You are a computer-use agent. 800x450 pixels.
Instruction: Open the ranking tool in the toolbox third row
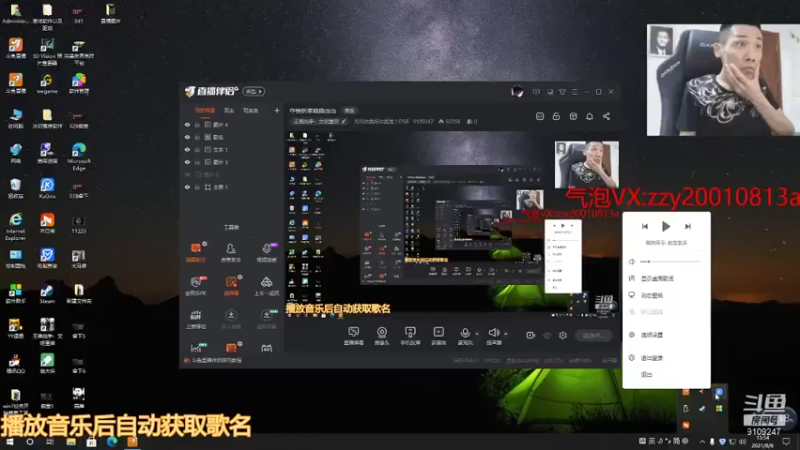[196, 319]
